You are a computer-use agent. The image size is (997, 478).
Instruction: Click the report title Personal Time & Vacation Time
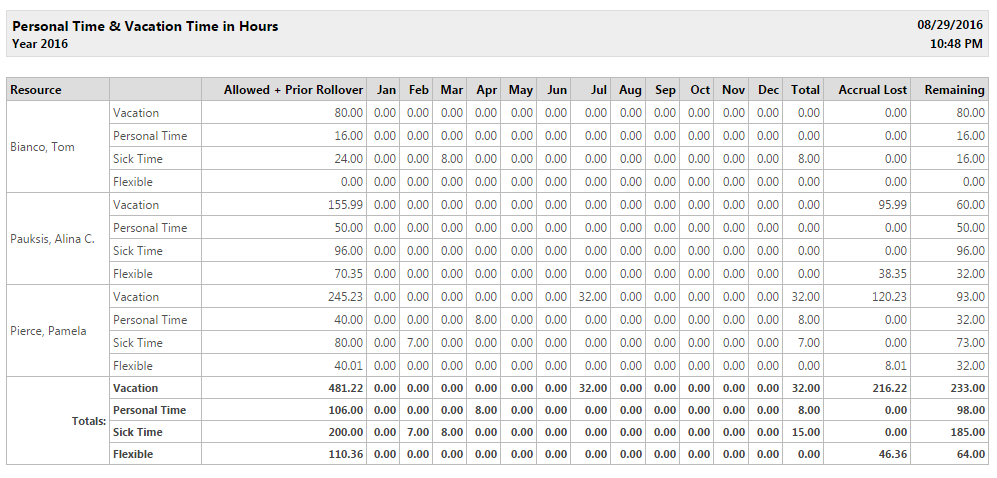145,27
